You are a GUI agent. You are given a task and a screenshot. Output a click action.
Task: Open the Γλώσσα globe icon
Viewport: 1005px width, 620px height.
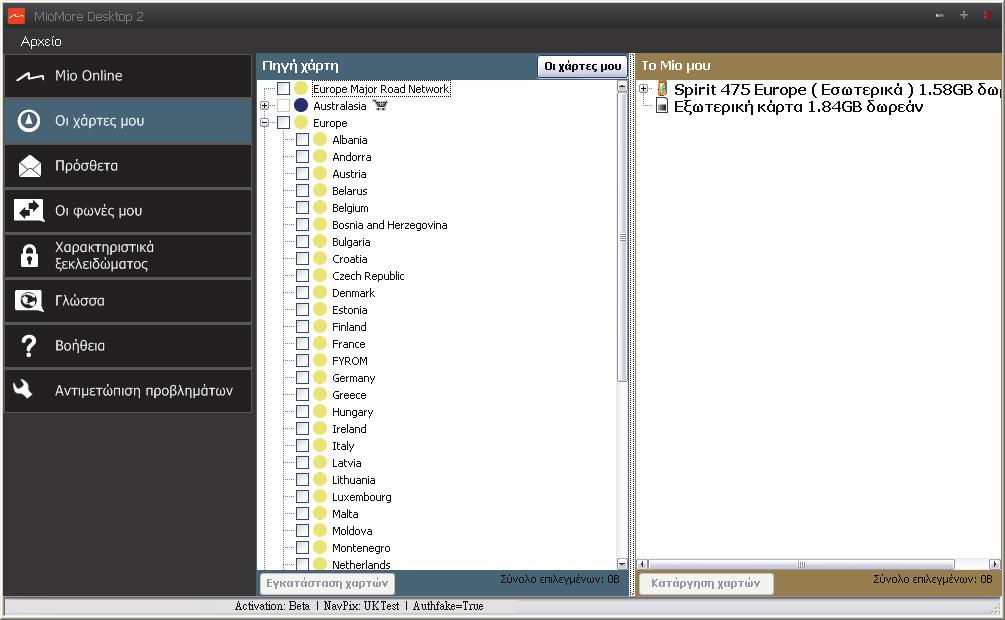29,301
